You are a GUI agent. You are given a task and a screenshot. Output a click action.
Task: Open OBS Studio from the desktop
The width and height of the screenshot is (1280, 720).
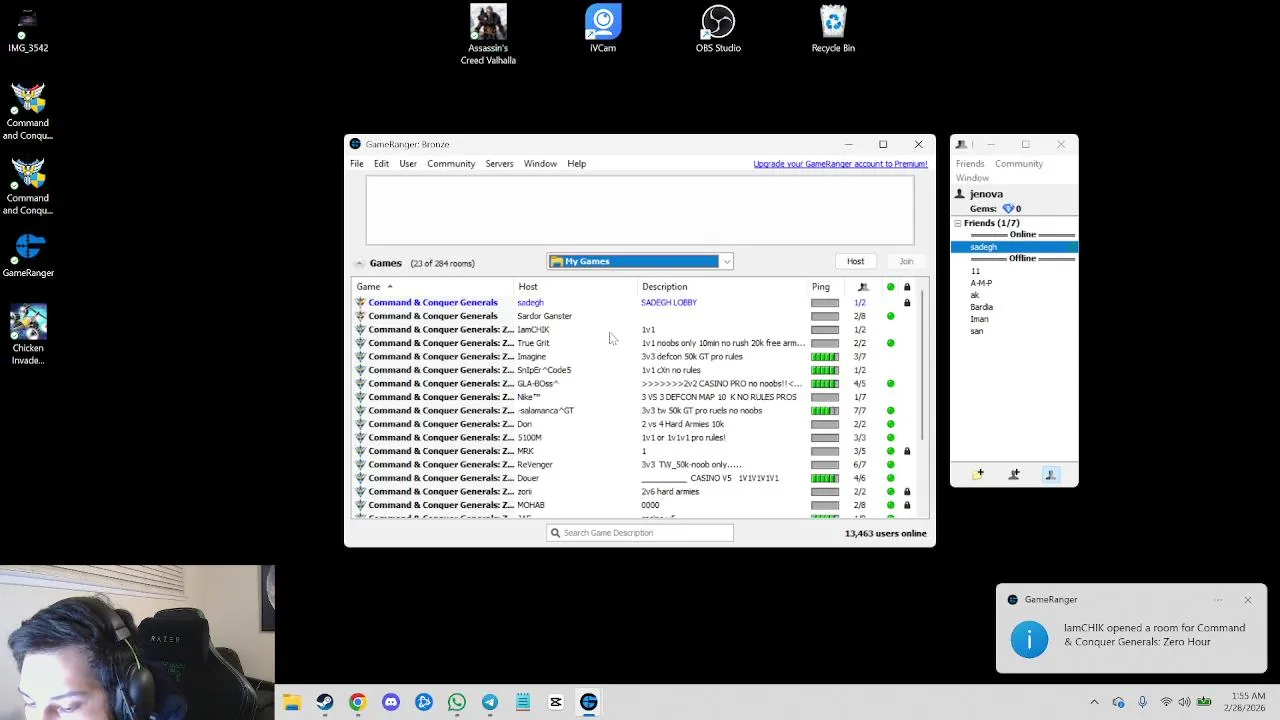[718, 29]
